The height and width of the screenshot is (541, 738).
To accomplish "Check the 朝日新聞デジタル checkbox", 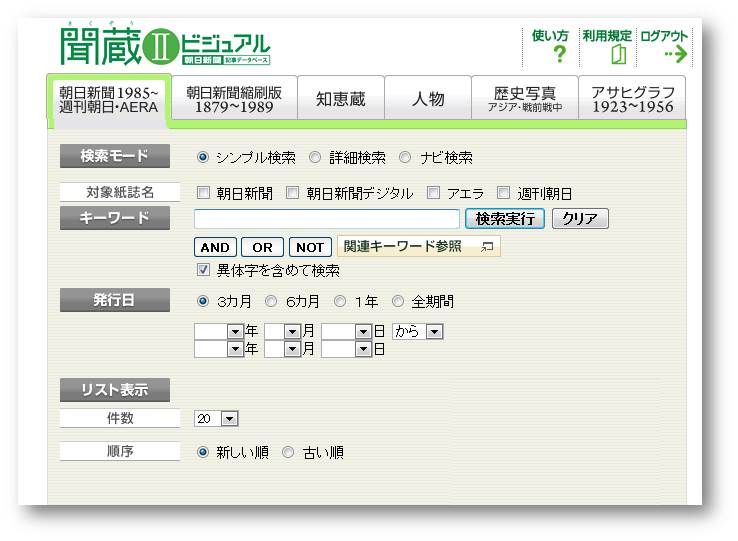I will point(293,193).
